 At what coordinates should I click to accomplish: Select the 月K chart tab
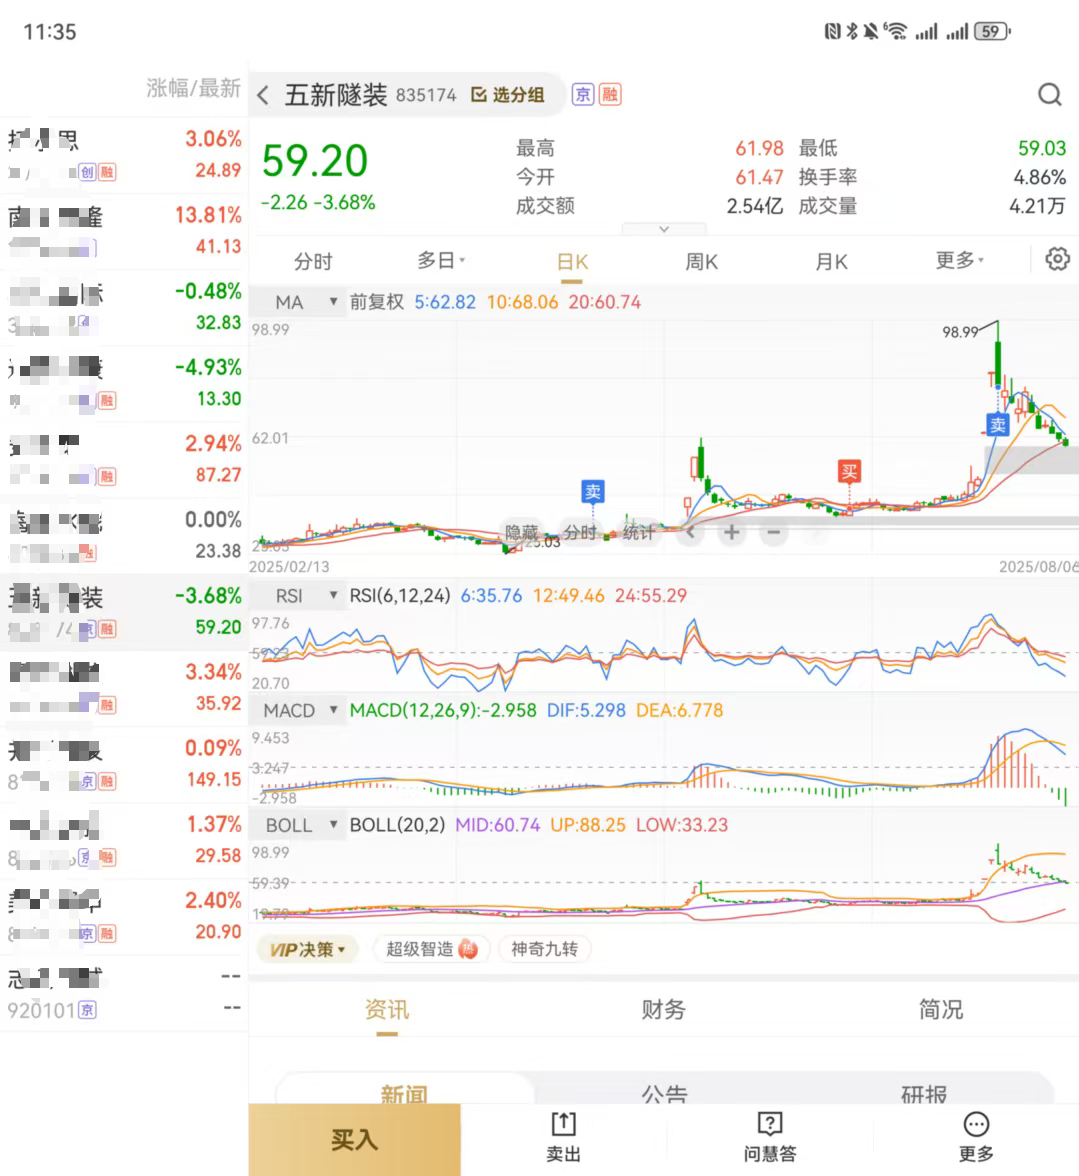click(x=831, y=262)
